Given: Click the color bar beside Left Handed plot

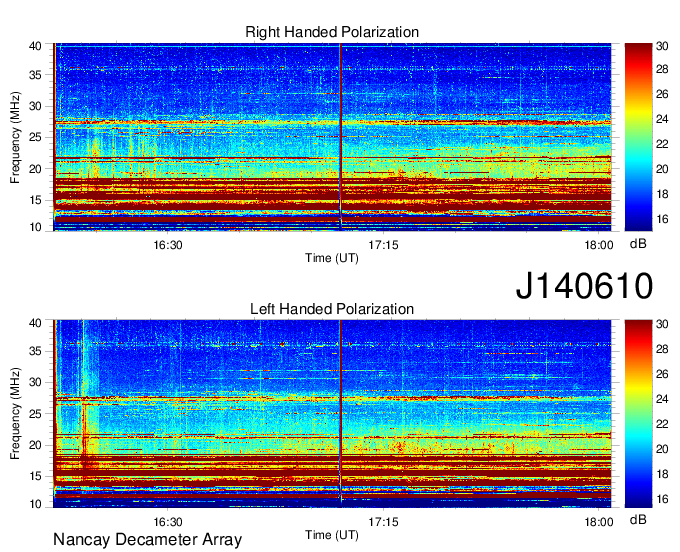Looking at the screenshot, I should pos(638,414).
